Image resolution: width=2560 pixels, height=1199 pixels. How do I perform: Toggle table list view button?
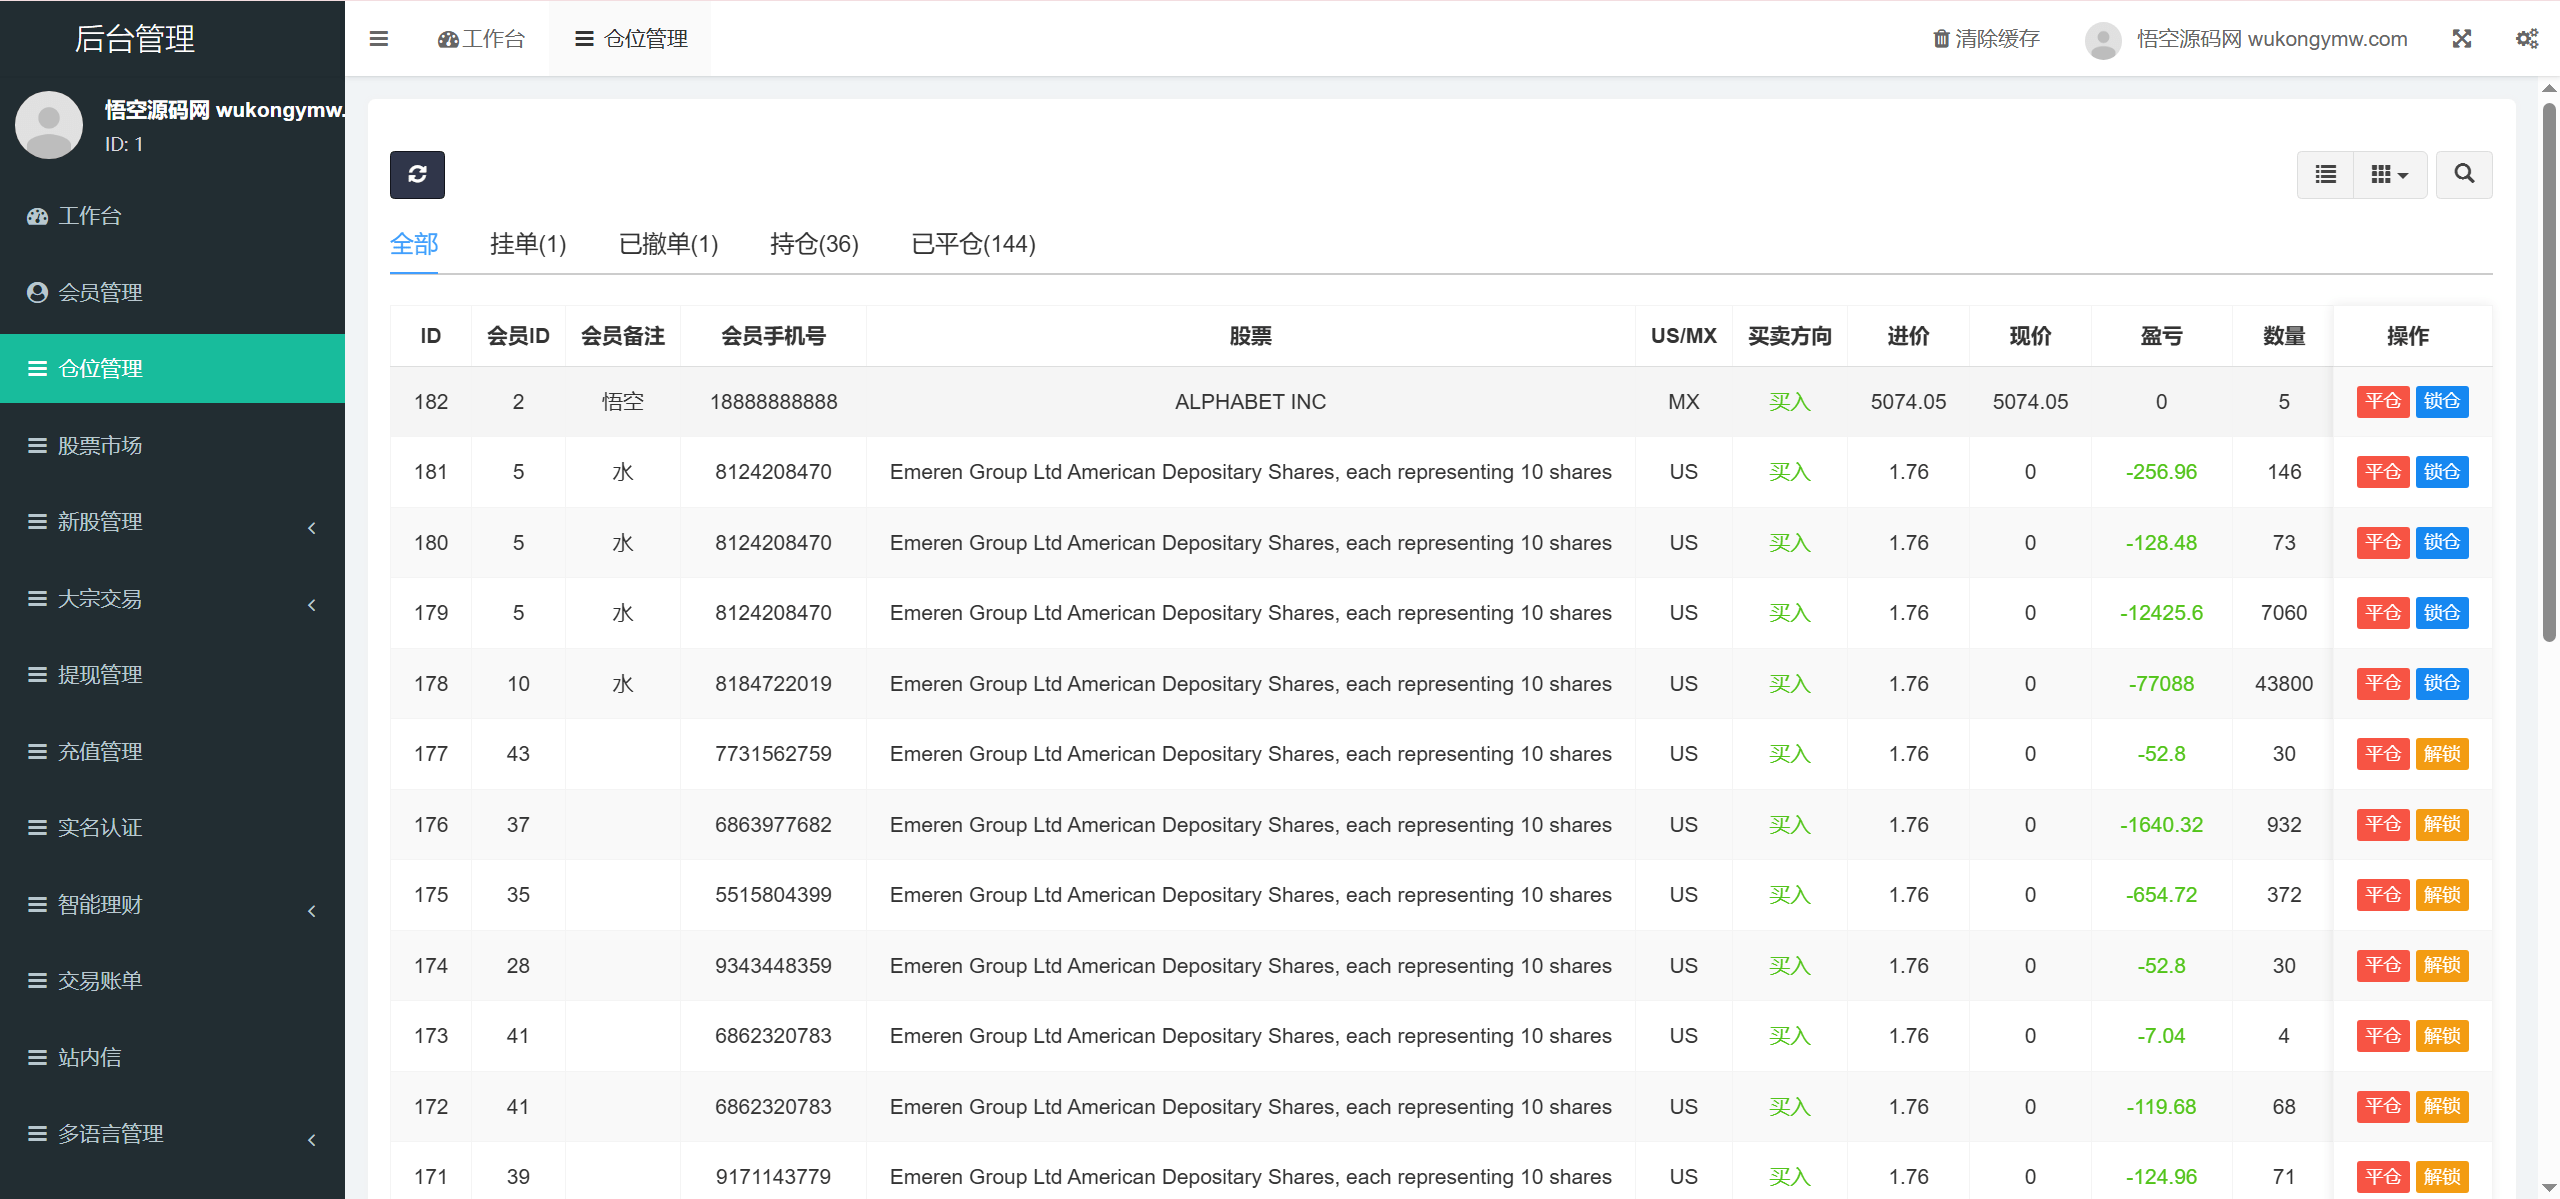coord(2326,175)
